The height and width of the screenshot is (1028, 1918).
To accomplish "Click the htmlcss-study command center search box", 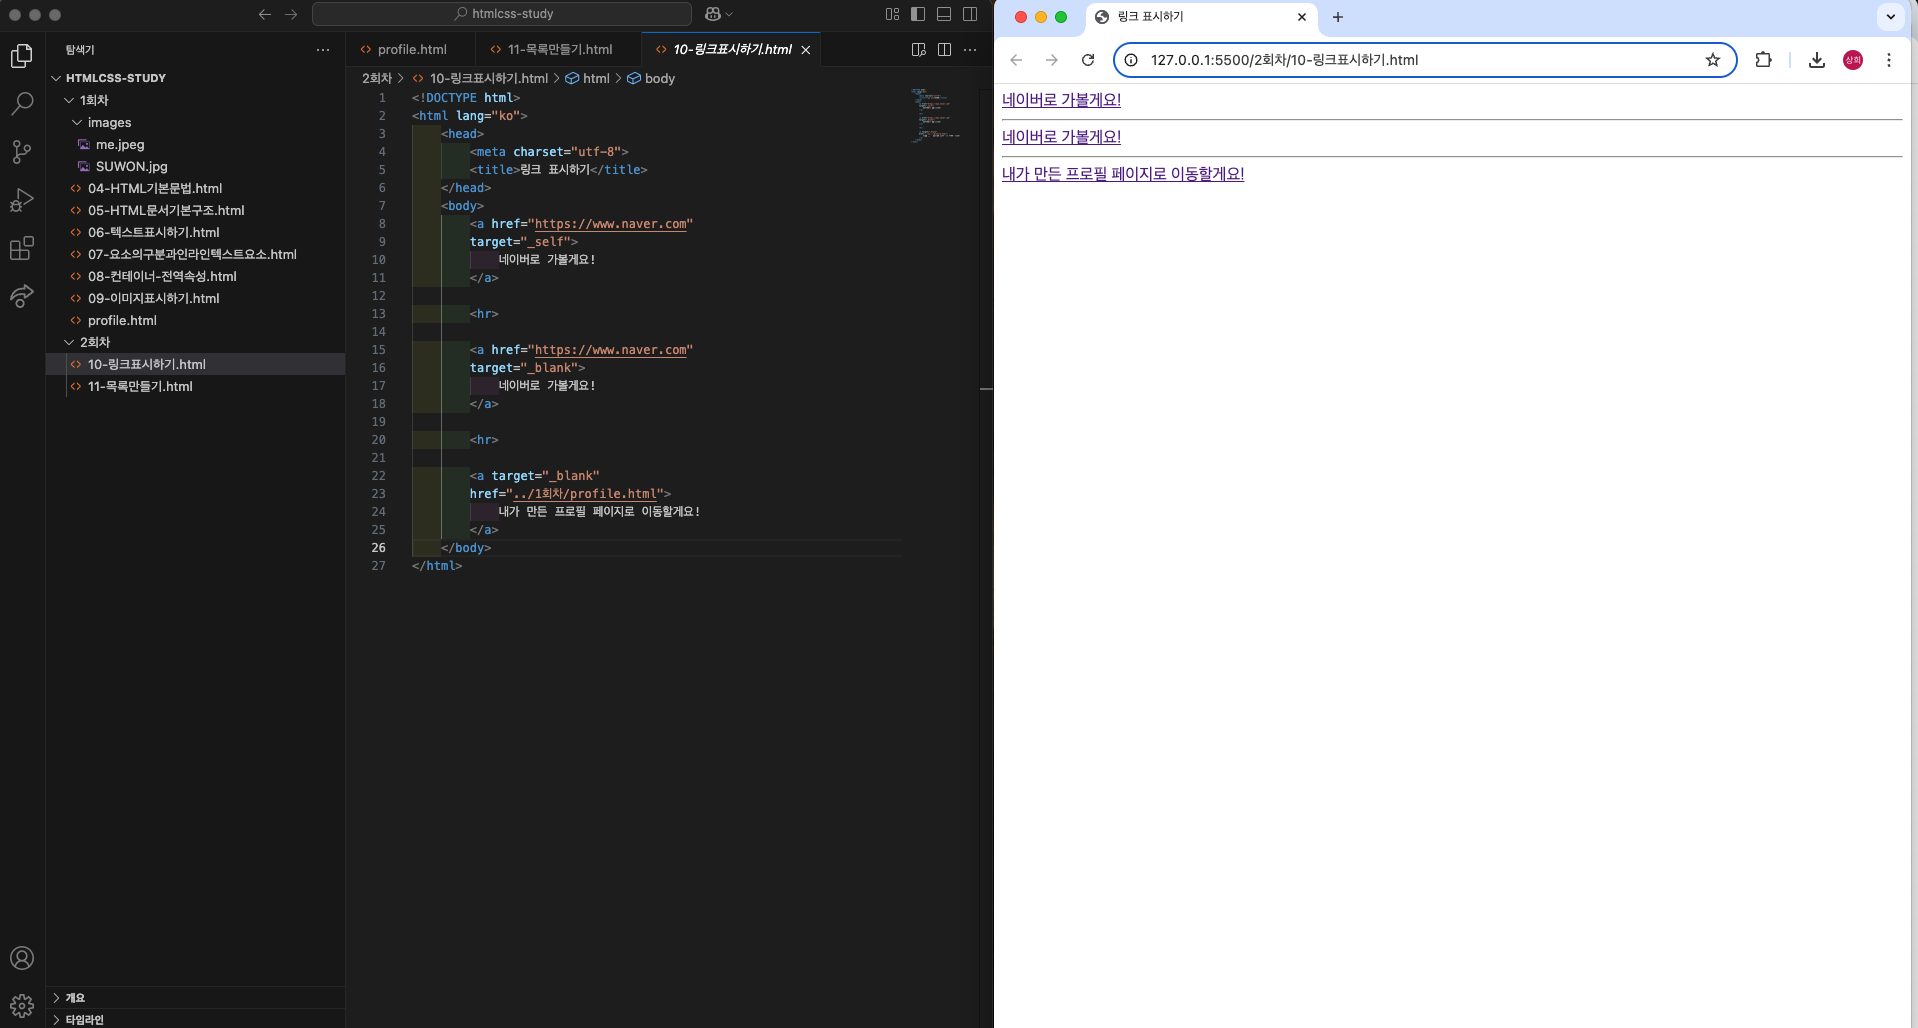I will [x=502, y=14].
